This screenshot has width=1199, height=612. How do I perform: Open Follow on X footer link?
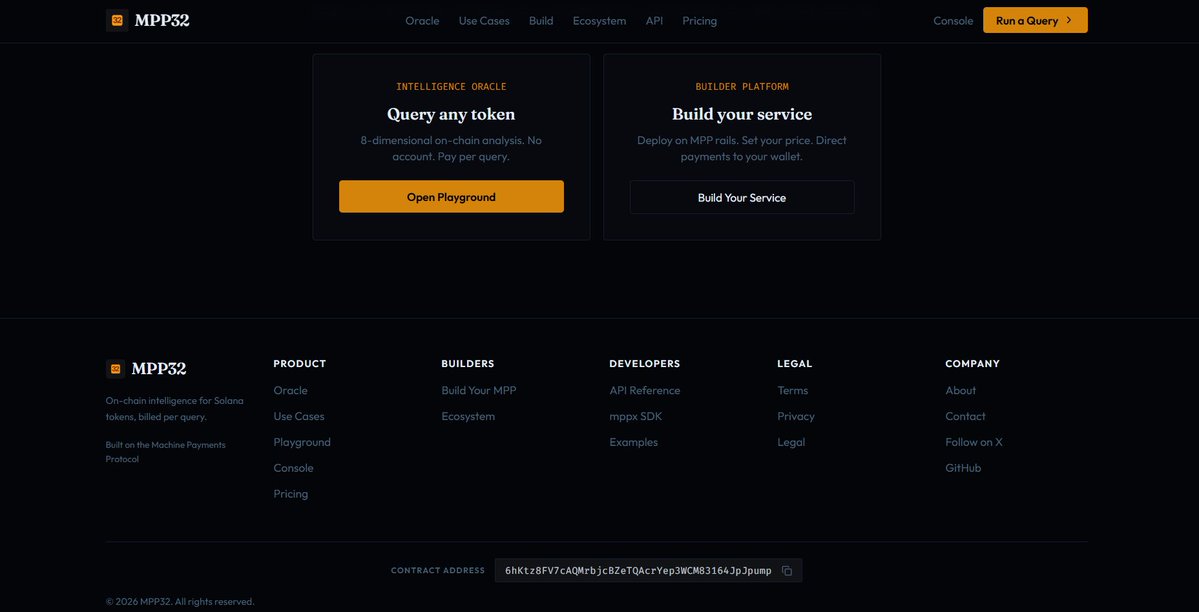coord(973,442)
